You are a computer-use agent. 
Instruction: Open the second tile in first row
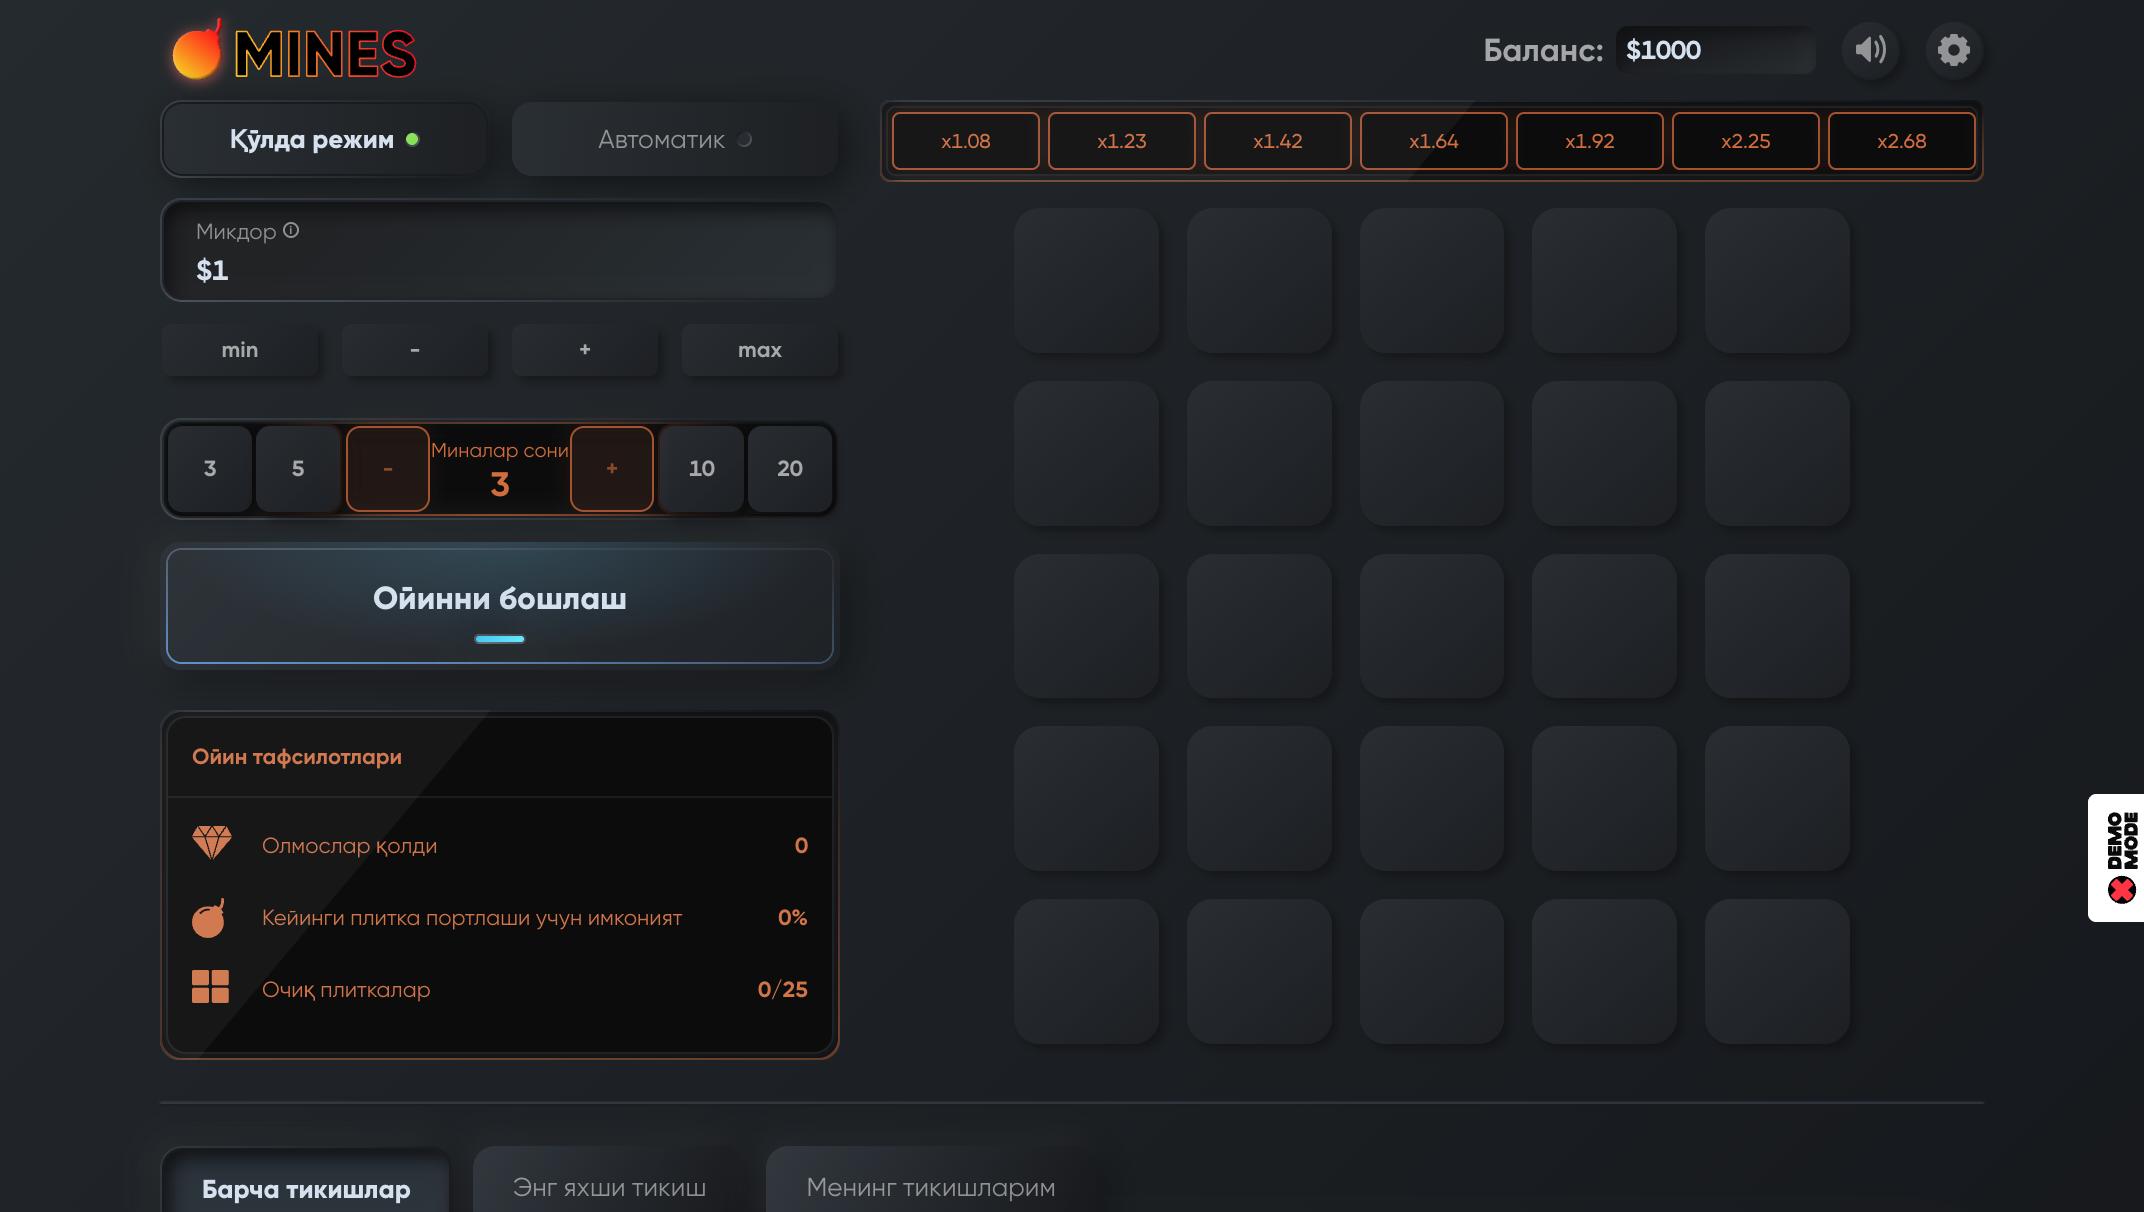tap(1260, 280)
